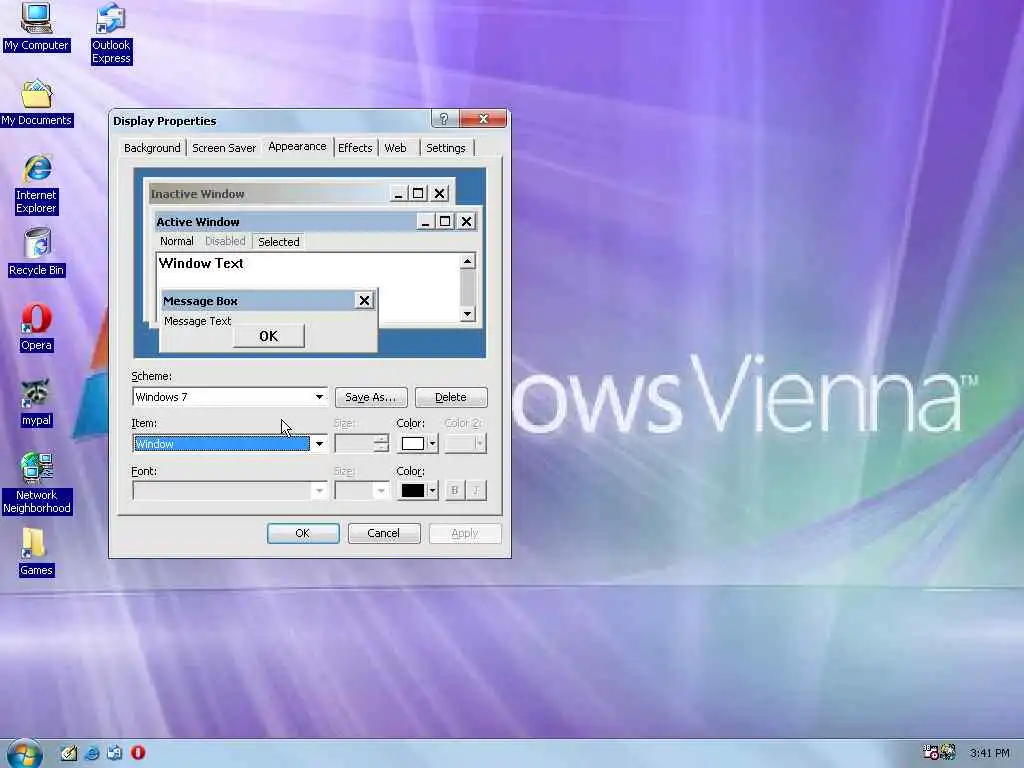Click white Item color swatch

pyautogui.click(x=413, y=443)
